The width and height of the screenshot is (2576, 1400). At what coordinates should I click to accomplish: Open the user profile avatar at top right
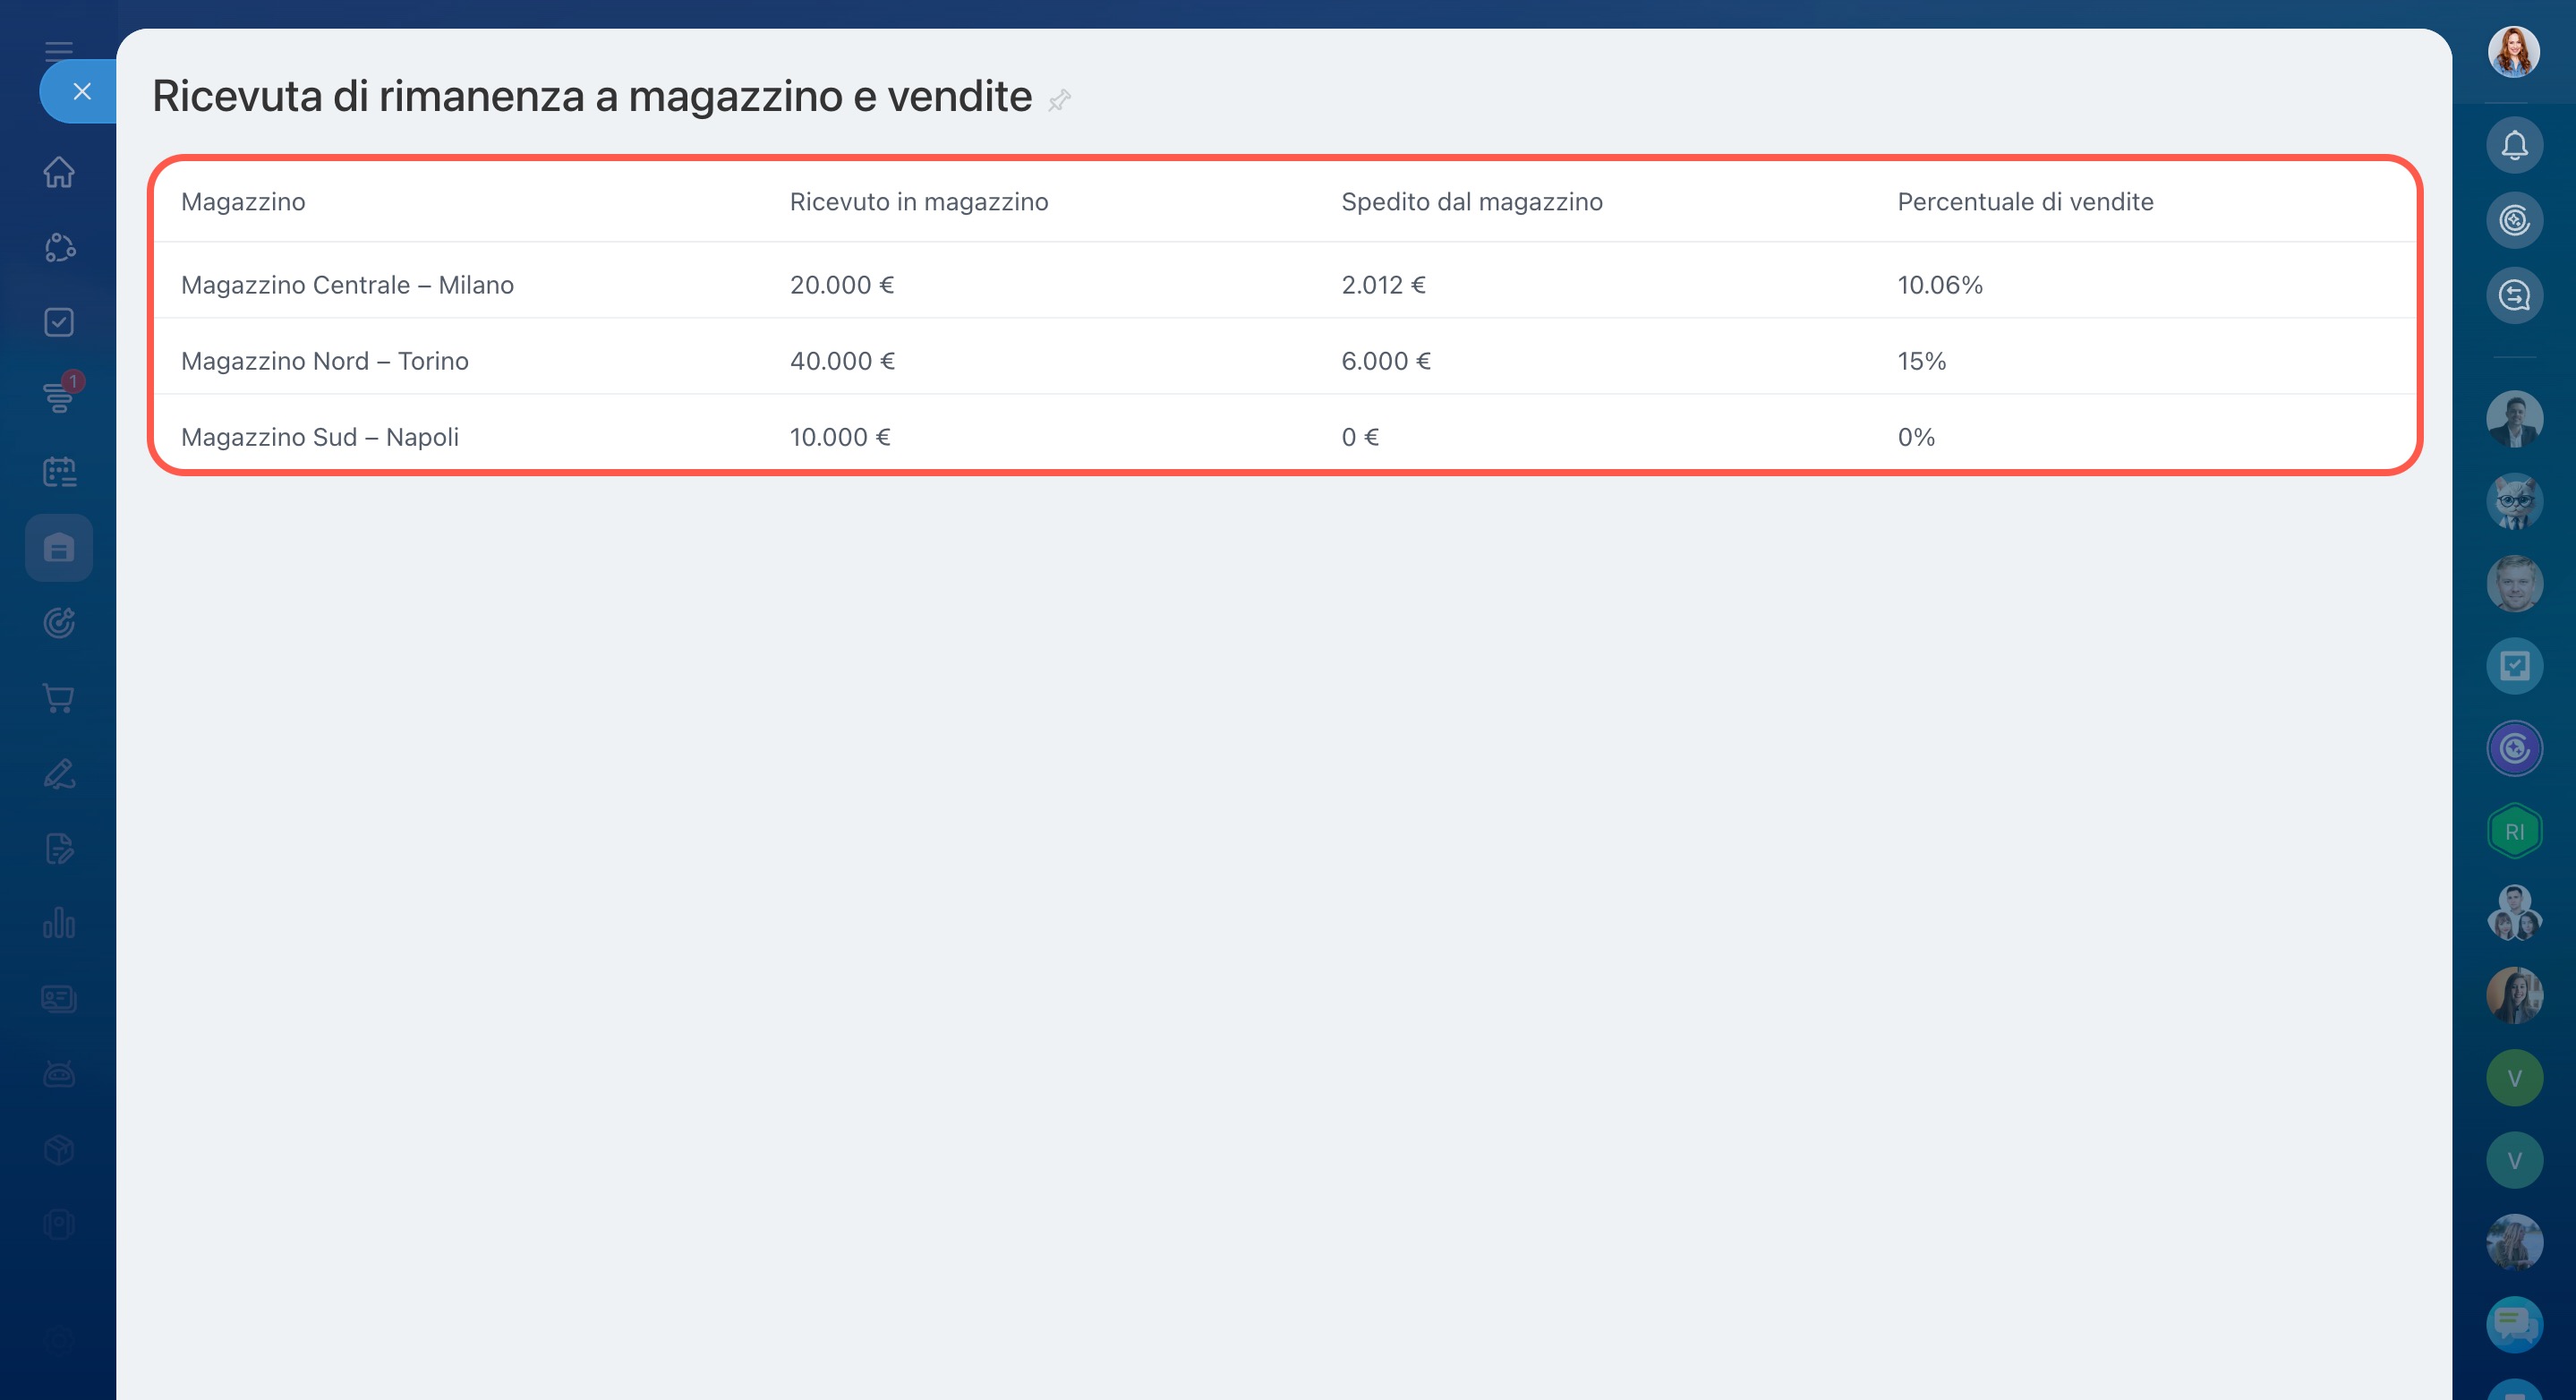[2513, 52]
